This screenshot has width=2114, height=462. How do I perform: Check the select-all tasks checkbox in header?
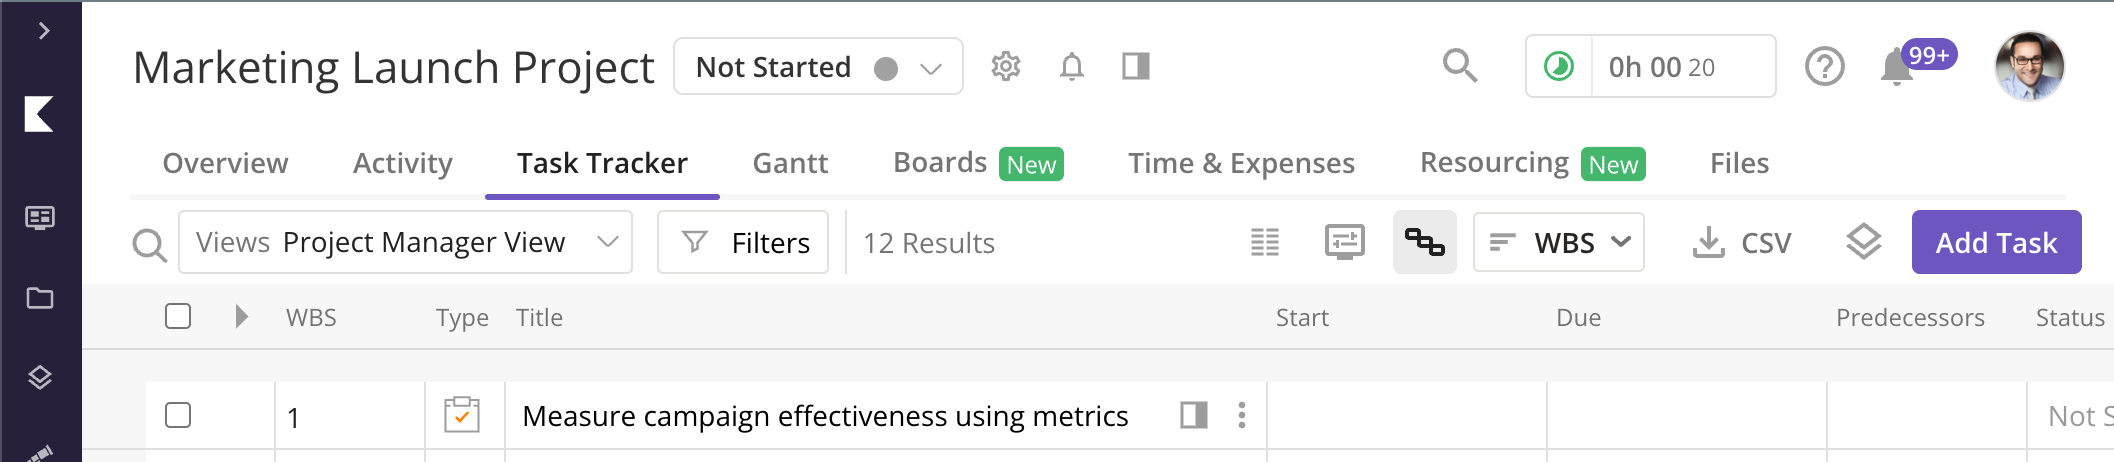(x=178, y=317)
